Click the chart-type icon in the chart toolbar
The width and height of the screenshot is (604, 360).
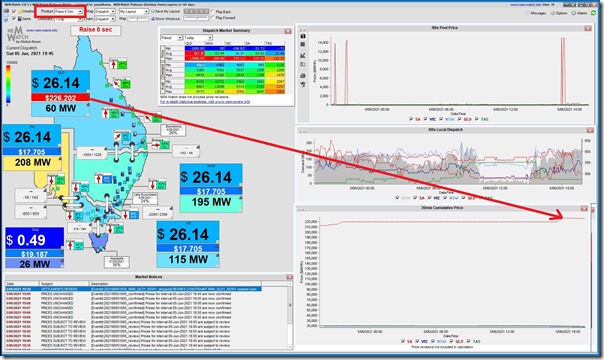click(x=303, y=55)
